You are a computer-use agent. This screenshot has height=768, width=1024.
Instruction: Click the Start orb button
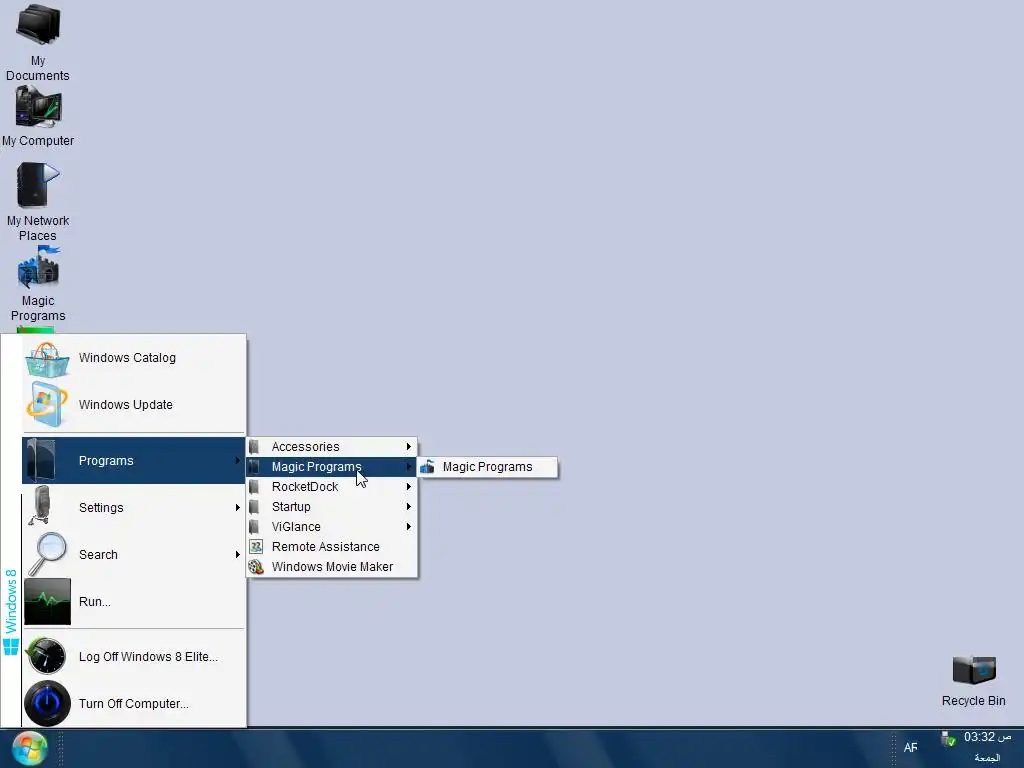(x=29, y=748)
